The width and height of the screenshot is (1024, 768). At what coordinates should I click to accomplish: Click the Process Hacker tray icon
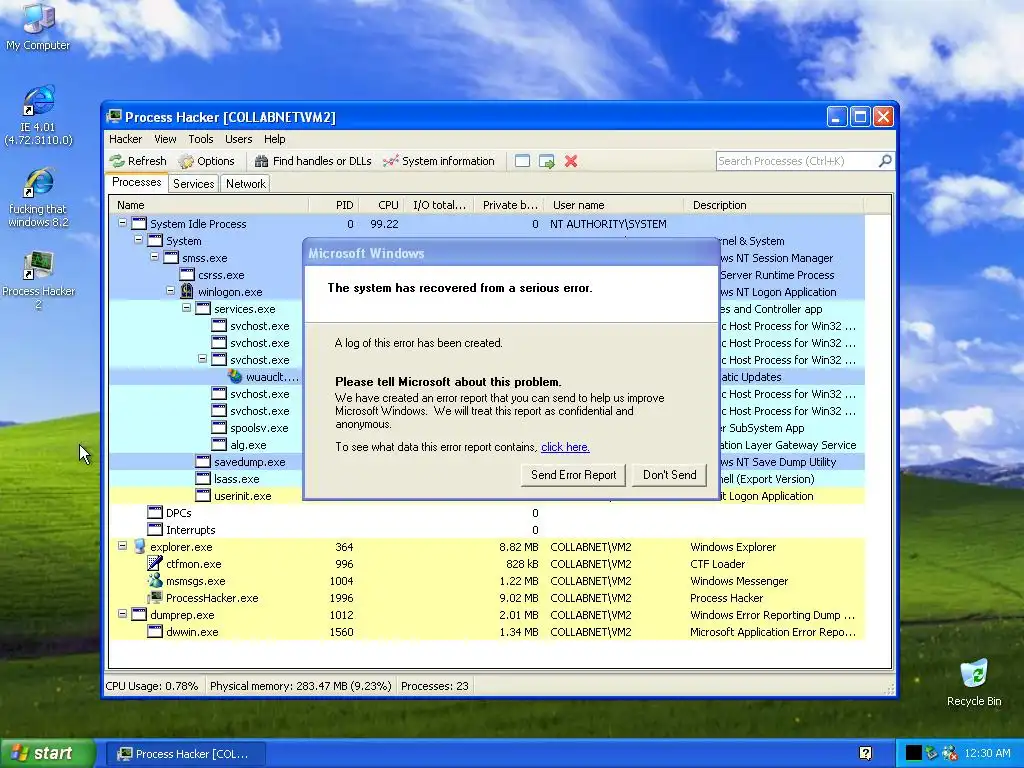pyautogui.click(x=931, y=753)
